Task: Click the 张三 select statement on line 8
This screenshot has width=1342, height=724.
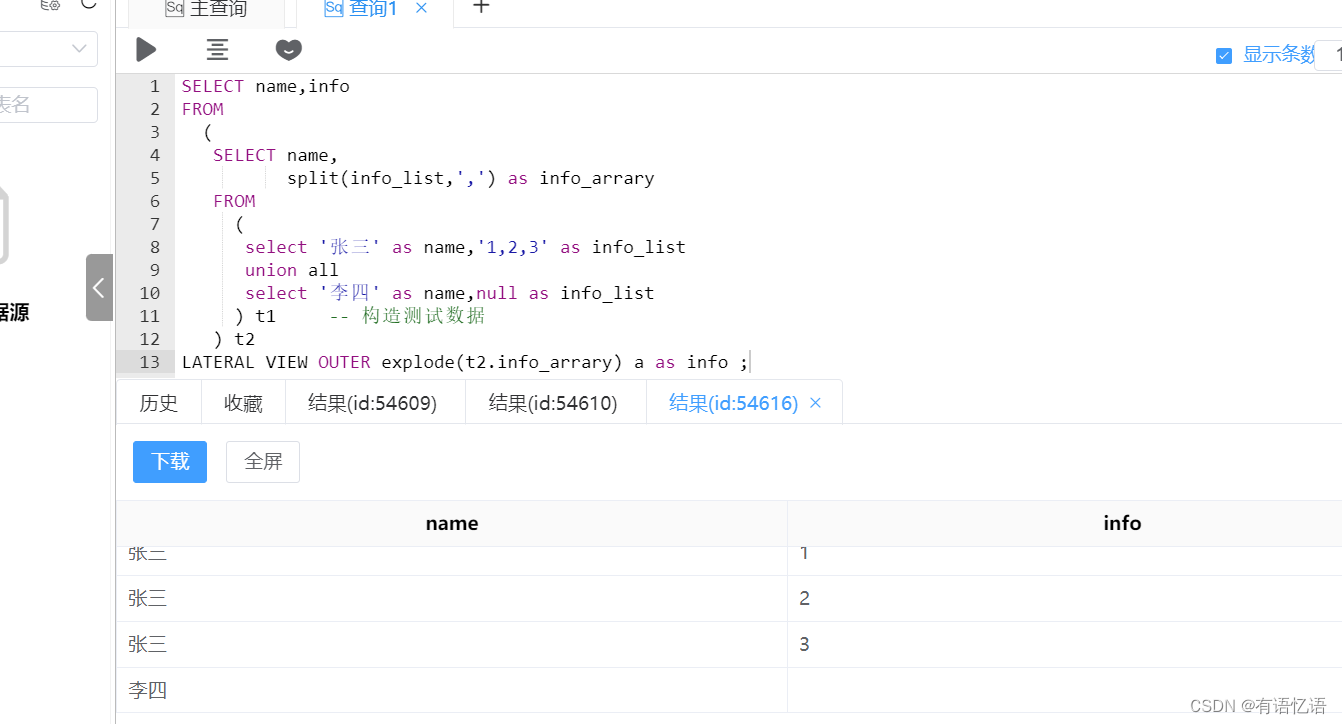Action: tap(465, 247)
